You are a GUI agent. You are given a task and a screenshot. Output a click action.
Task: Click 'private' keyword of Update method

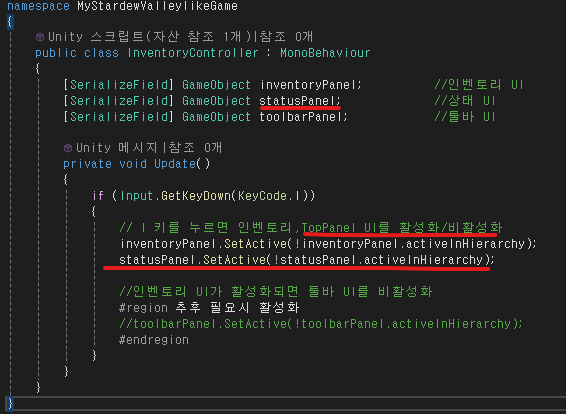87,164
